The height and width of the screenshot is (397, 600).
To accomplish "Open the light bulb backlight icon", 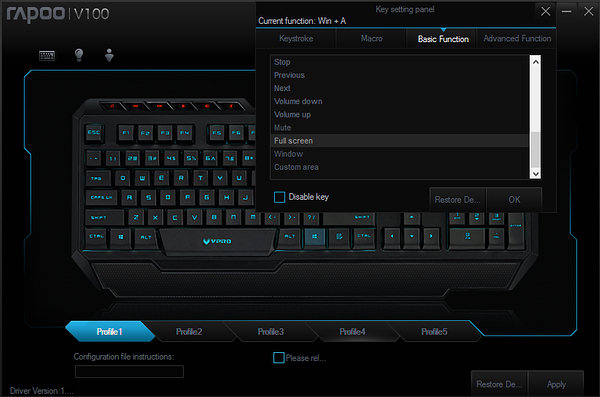I will pos(79,55).
